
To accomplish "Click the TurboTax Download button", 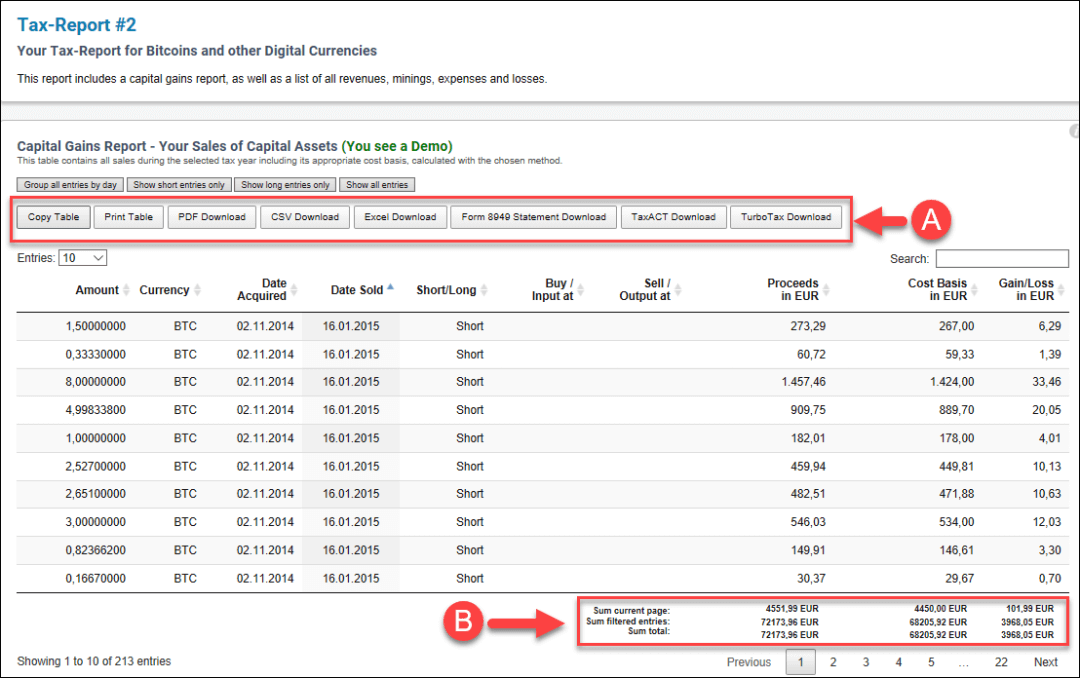I will click(x=786, y=217).
